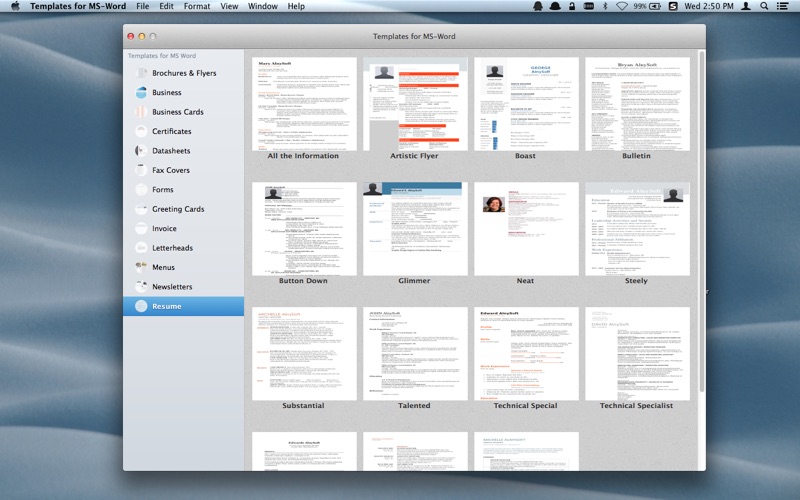Click the Bluetooth menu bar icon
Screen dimensions: 800x500
click(x=605, y=6)
